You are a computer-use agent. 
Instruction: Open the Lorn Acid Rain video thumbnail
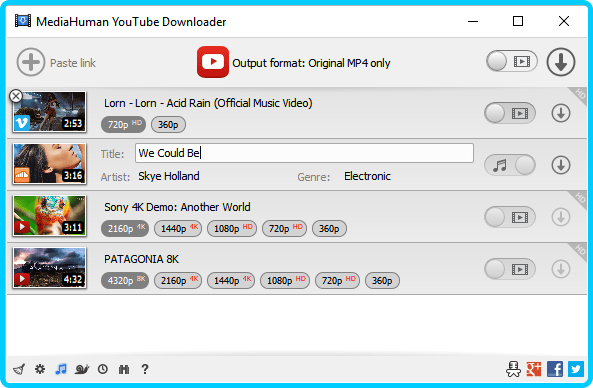click(x=50, y=112)
